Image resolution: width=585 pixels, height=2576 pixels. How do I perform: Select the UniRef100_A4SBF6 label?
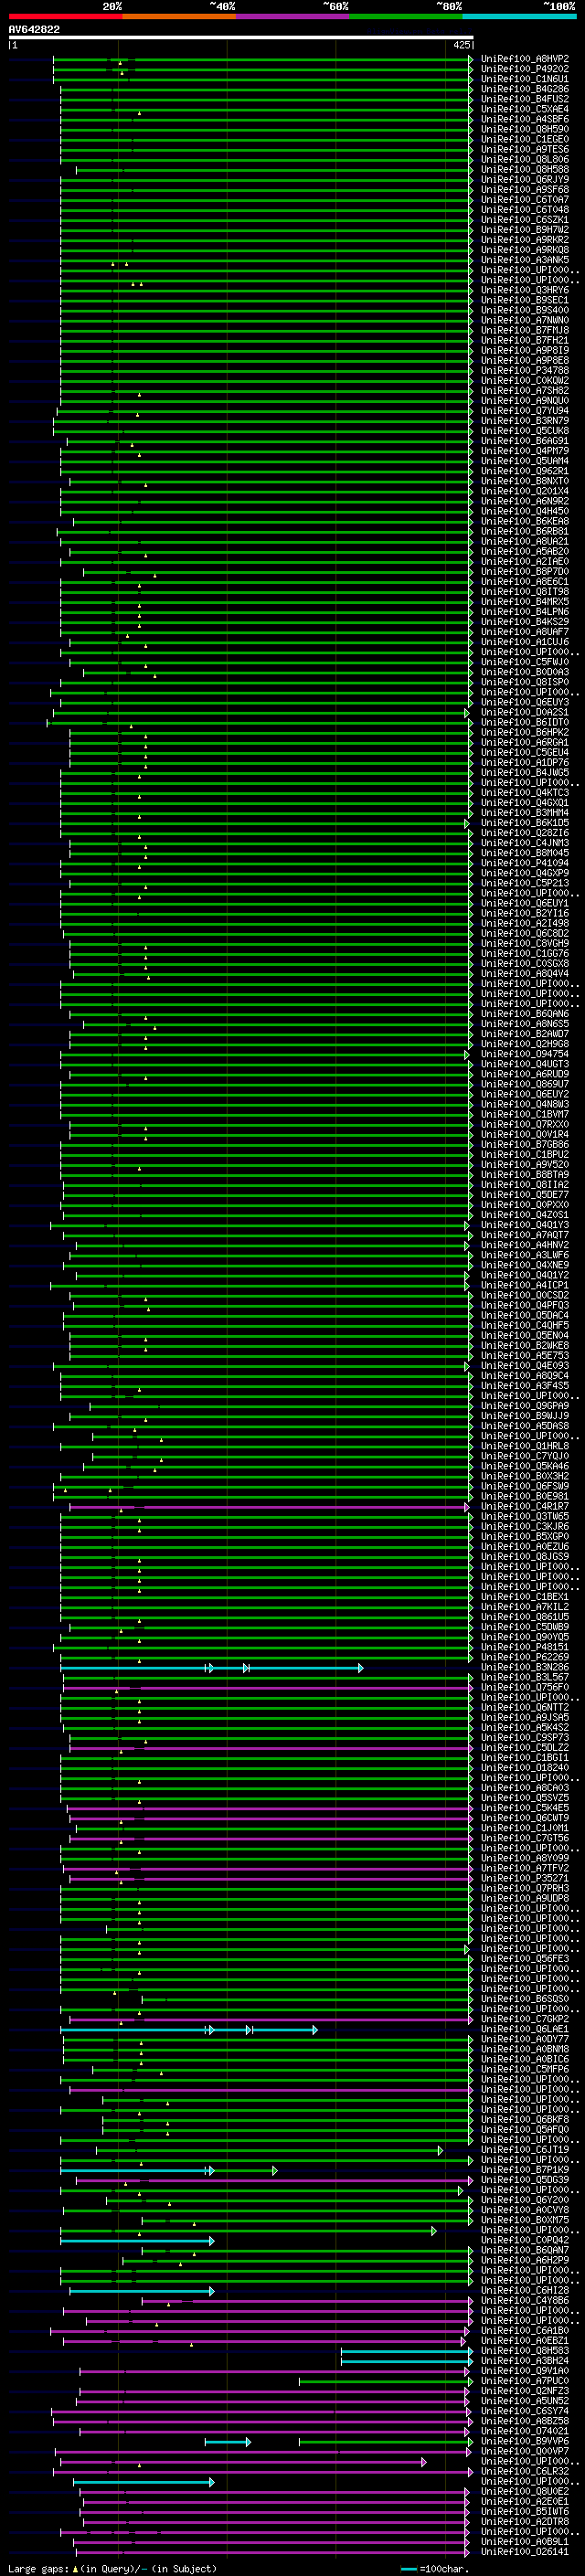click(x=524, y=119)
